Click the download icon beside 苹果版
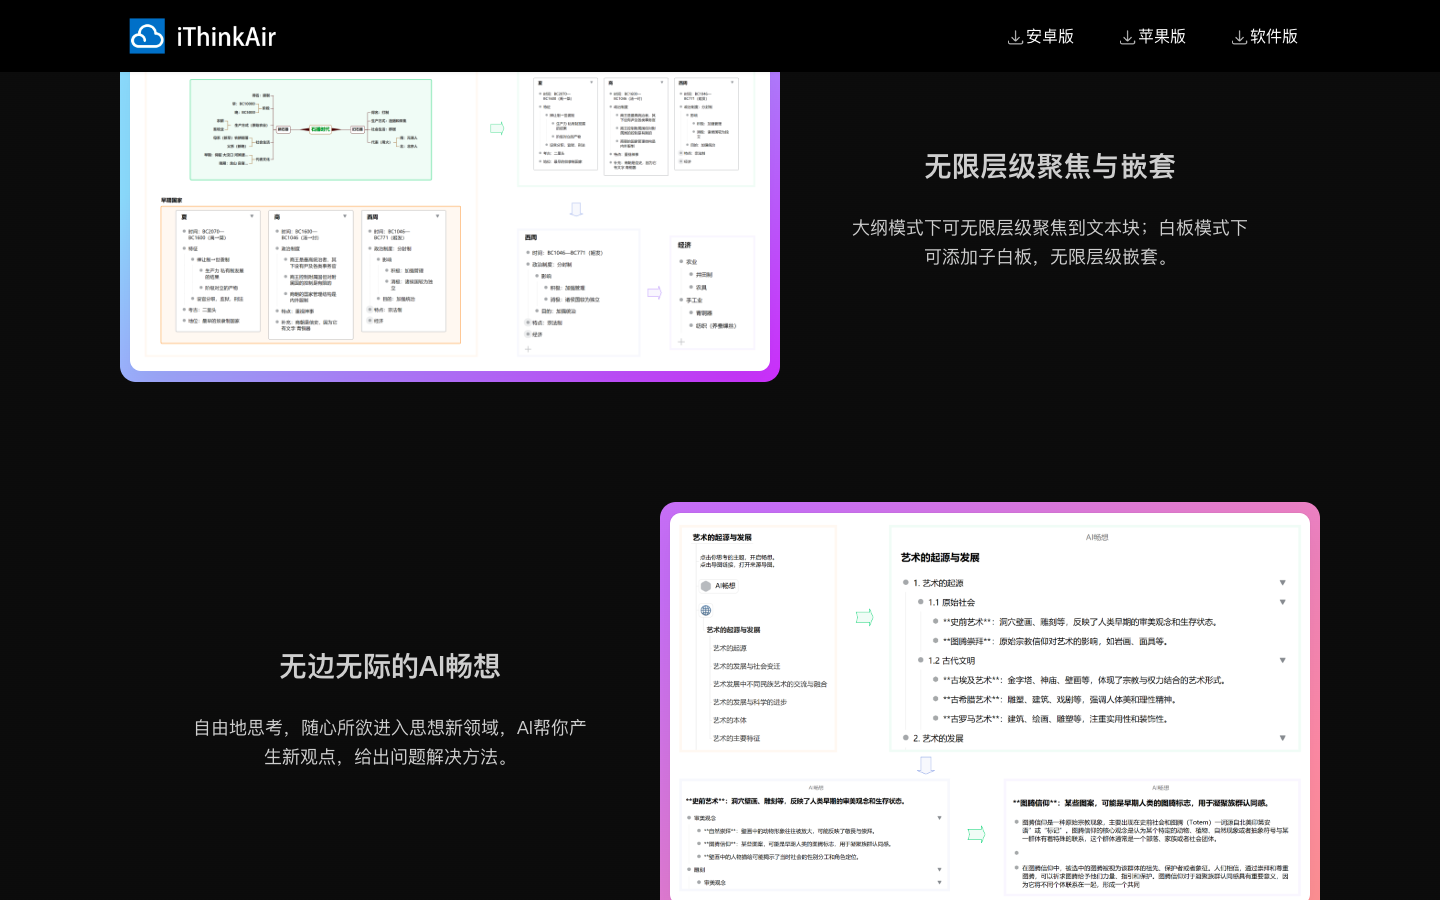 click(x=1127, y=37)
